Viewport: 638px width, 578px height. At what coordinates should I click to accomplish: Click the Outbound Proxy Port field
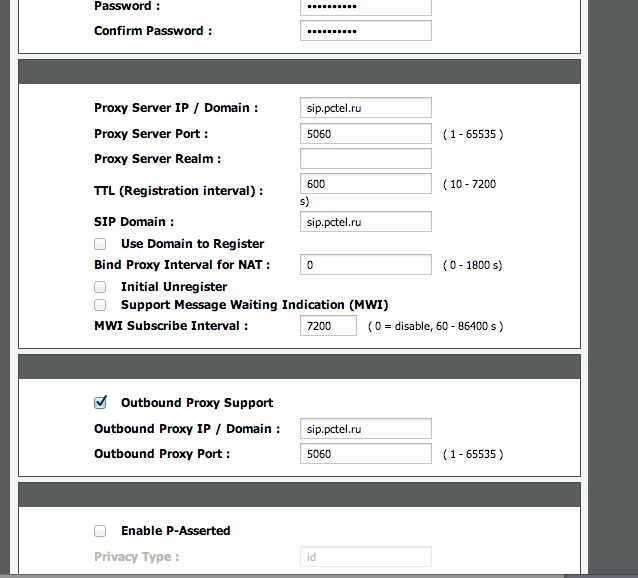pyautogui.click(x=365, y=454)
